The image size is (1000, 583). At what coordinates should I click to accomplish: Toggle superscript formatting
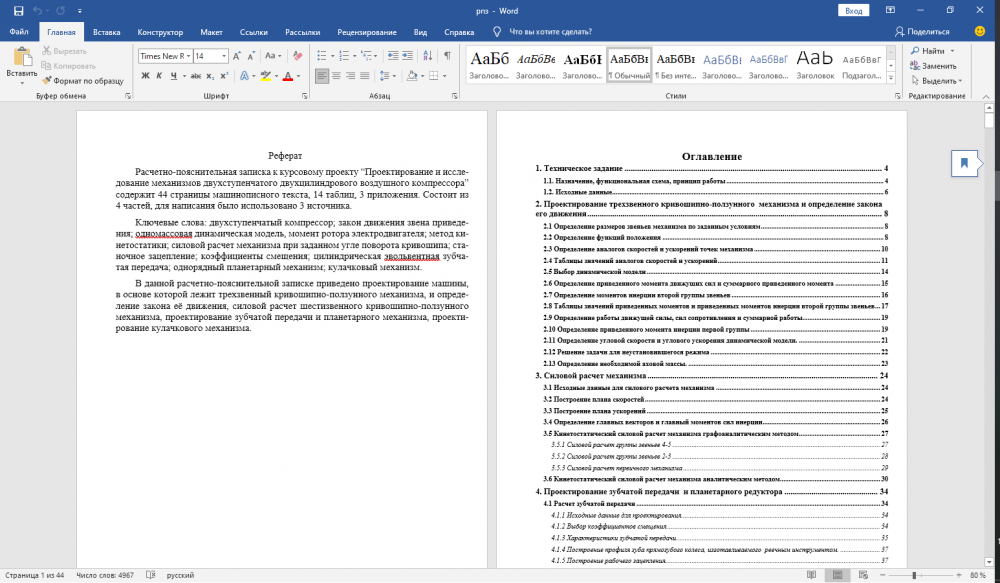tap(224, 76)
